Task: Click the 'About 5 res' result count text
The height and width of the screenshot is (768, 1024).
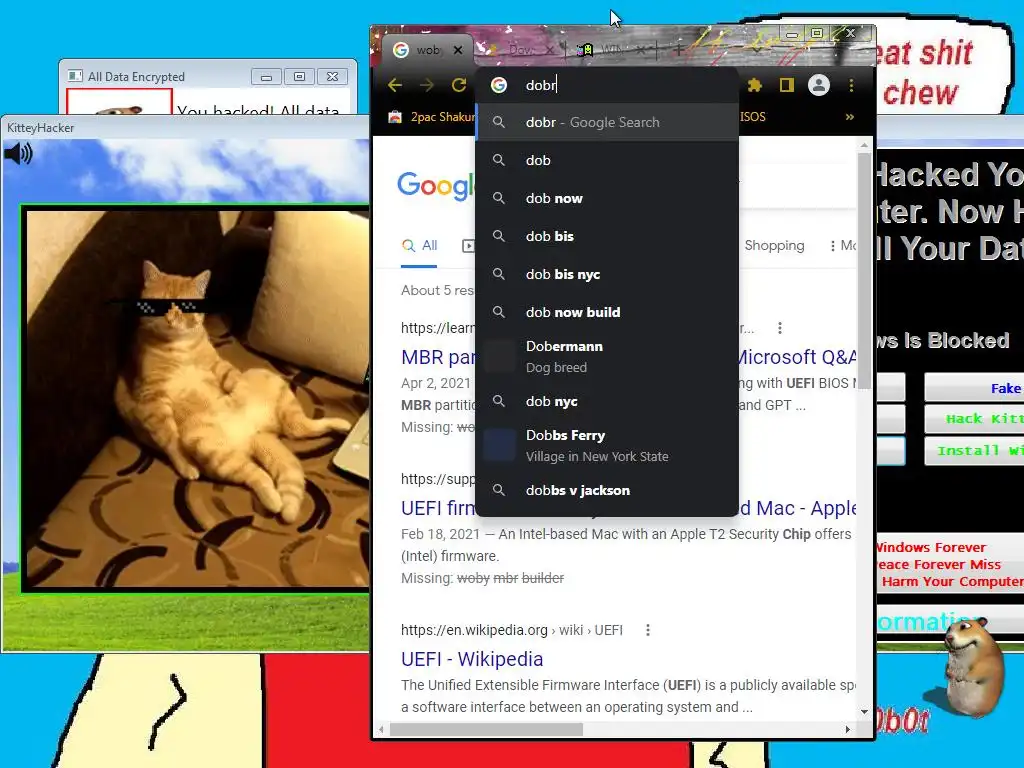Action: 438,290
